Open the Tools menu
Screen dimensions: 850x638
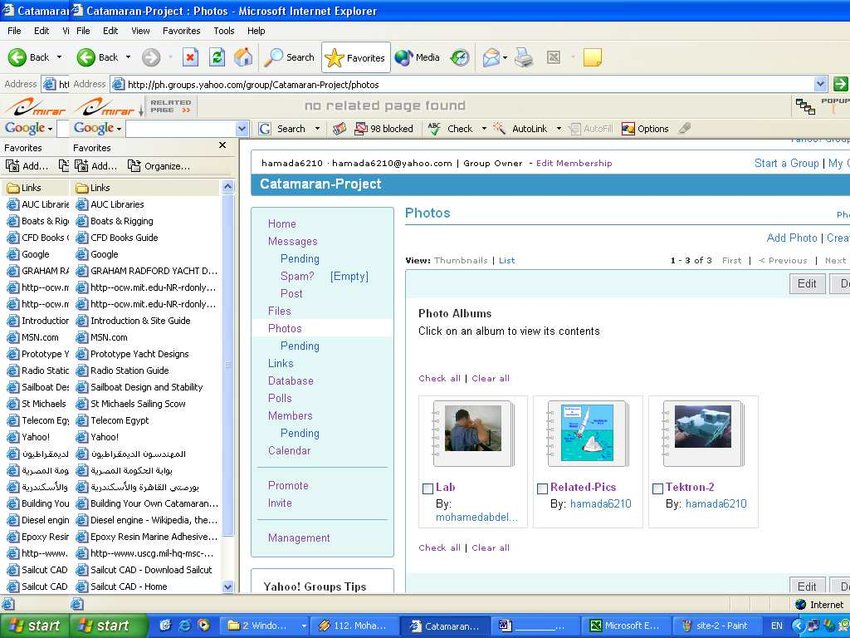point(224,30)
